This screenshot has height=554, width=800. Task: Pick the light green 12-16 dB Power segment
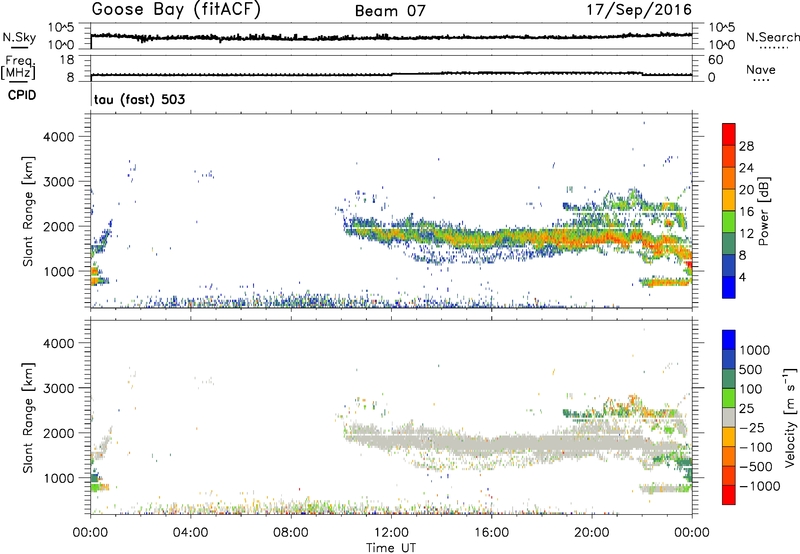729,222
